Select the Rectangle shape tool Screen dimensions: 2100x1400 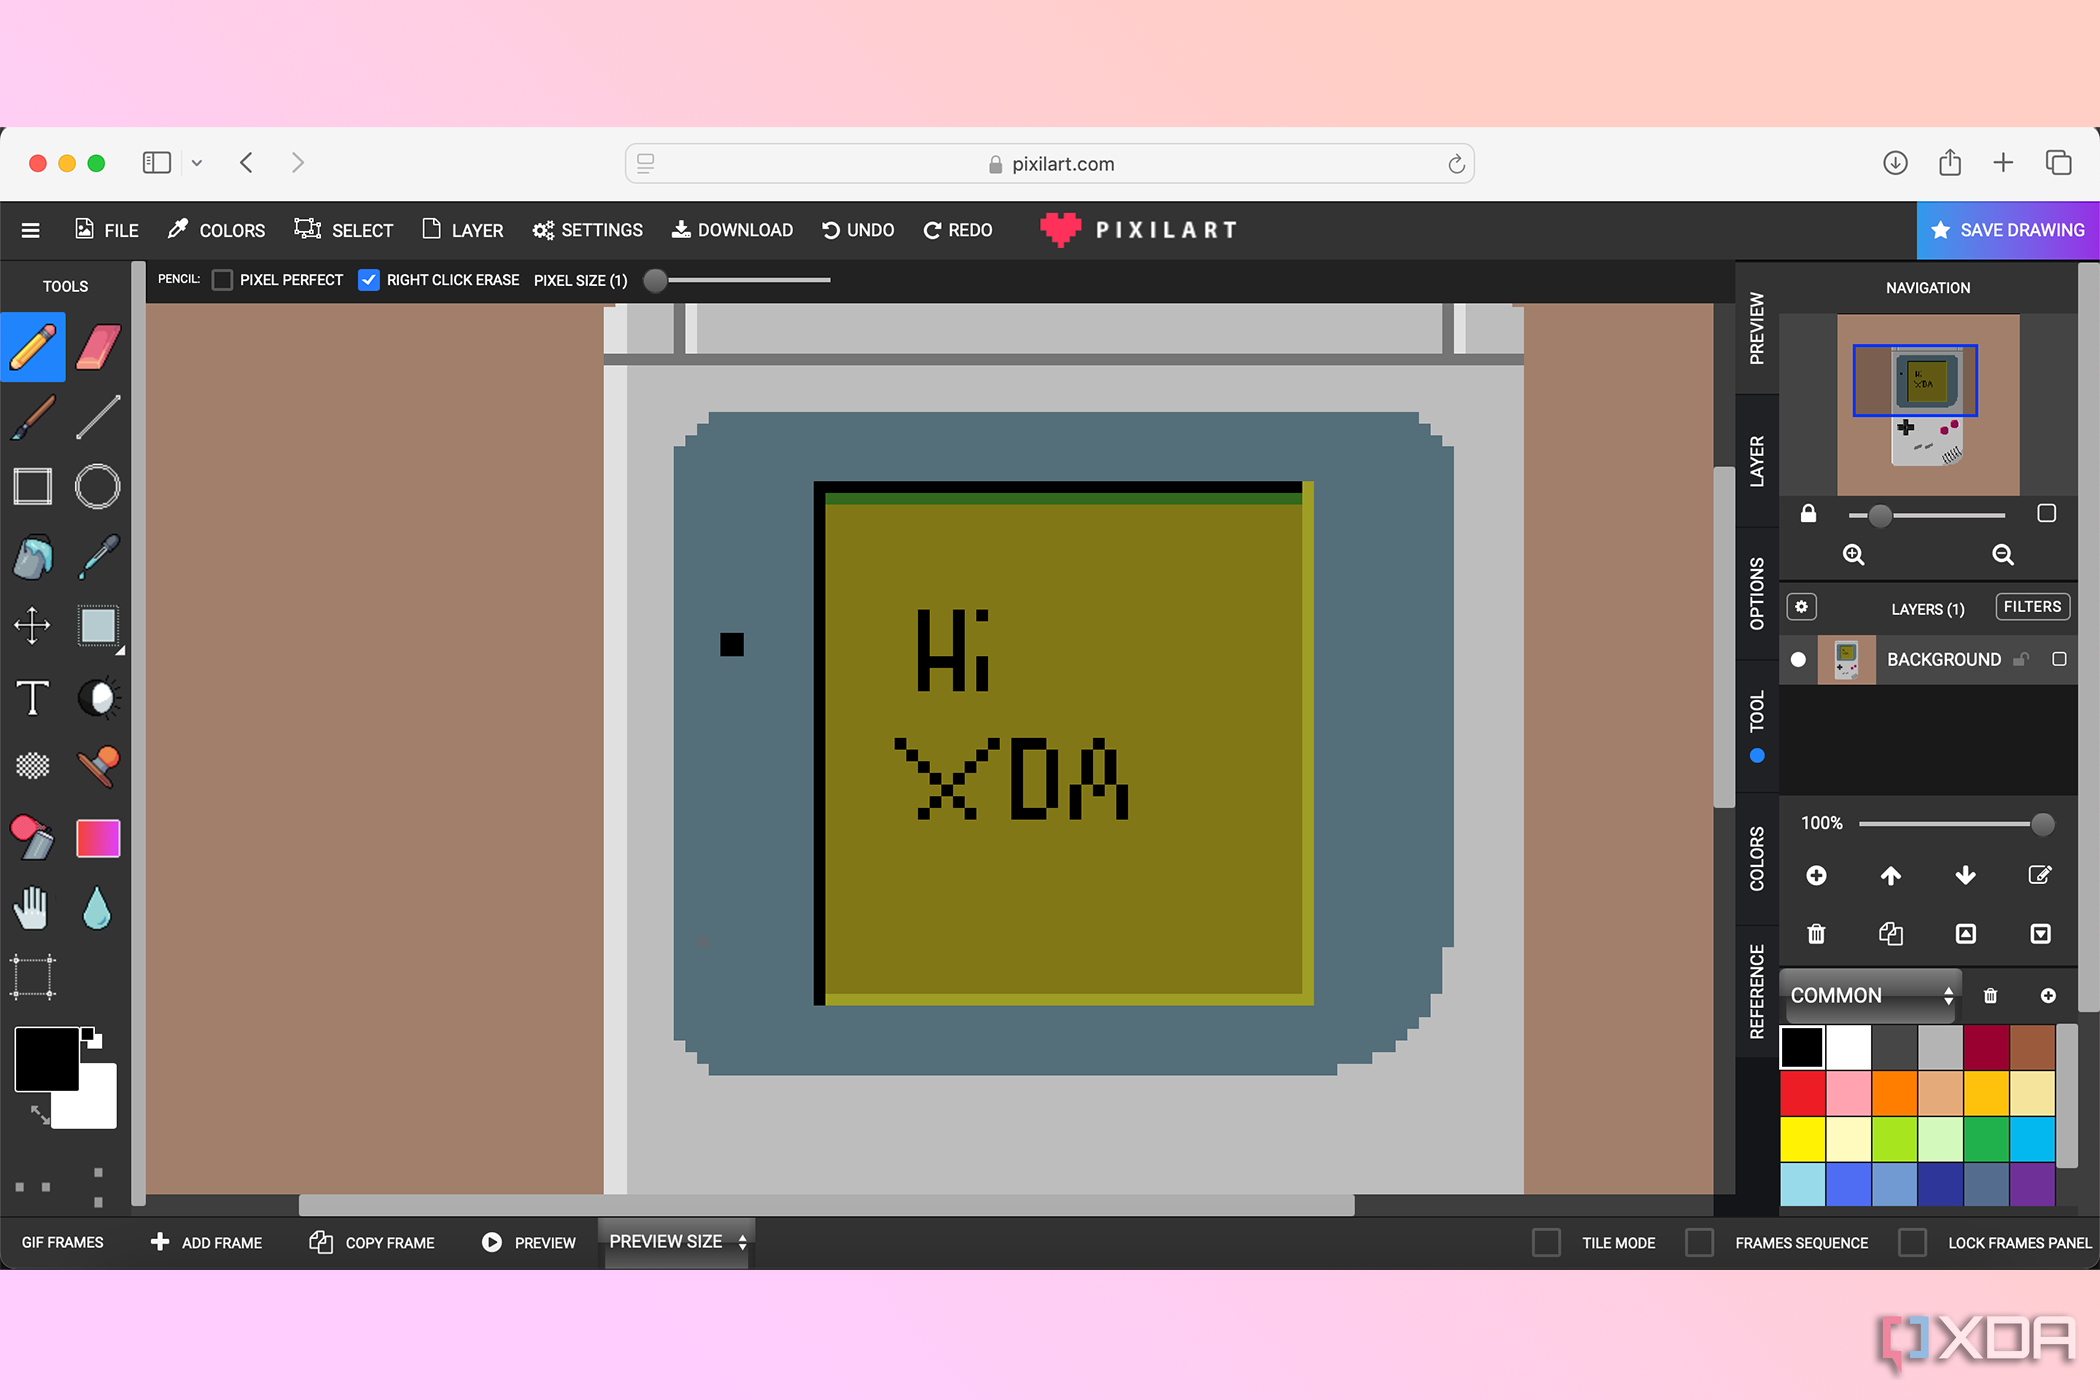point(33,487)
